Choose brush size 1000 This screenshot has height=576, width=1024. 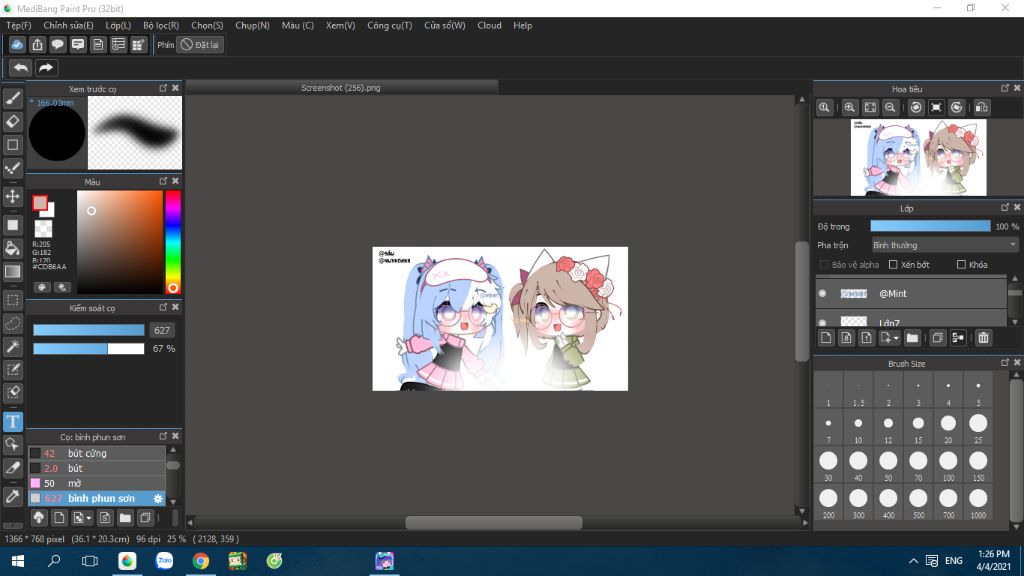tap(978, 504)
